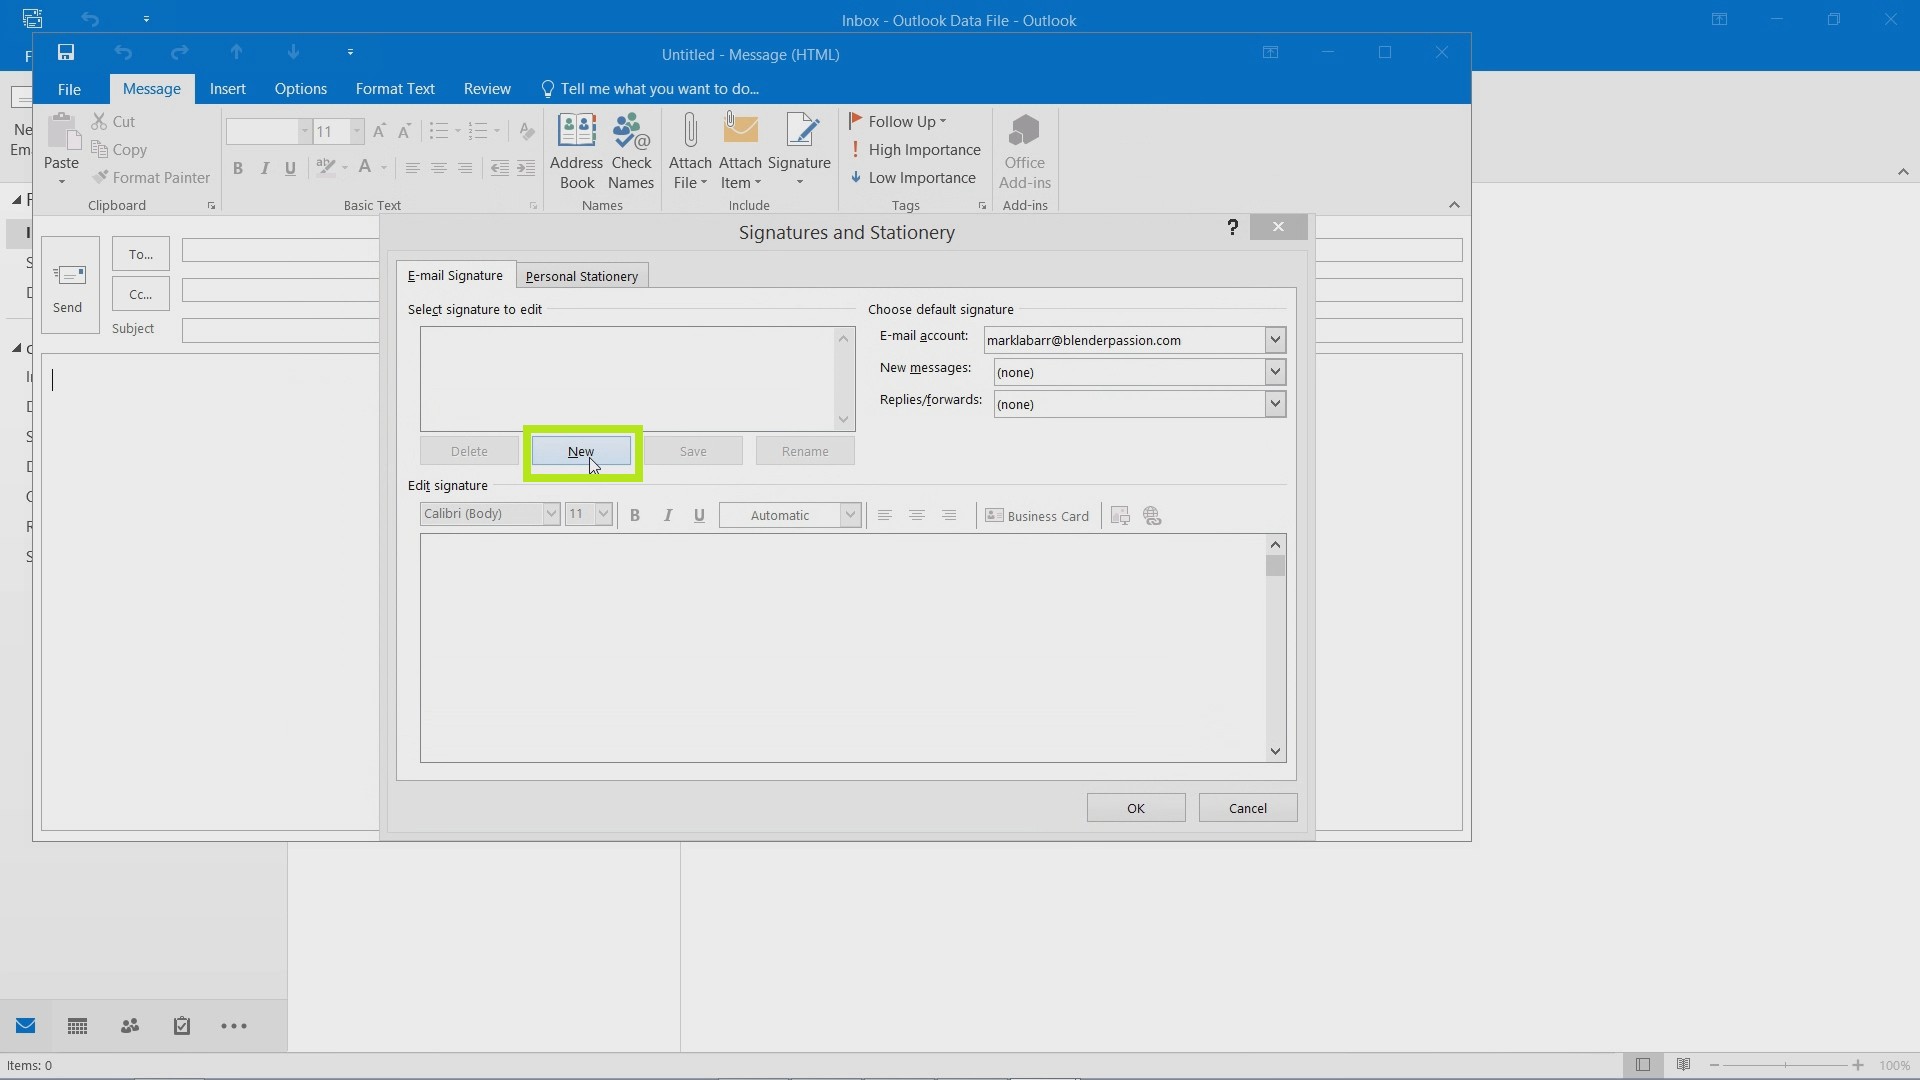This screenshot has height=1080, width=1920.
Task: Click the Follow Up flag icon
Action: (857, 121)
